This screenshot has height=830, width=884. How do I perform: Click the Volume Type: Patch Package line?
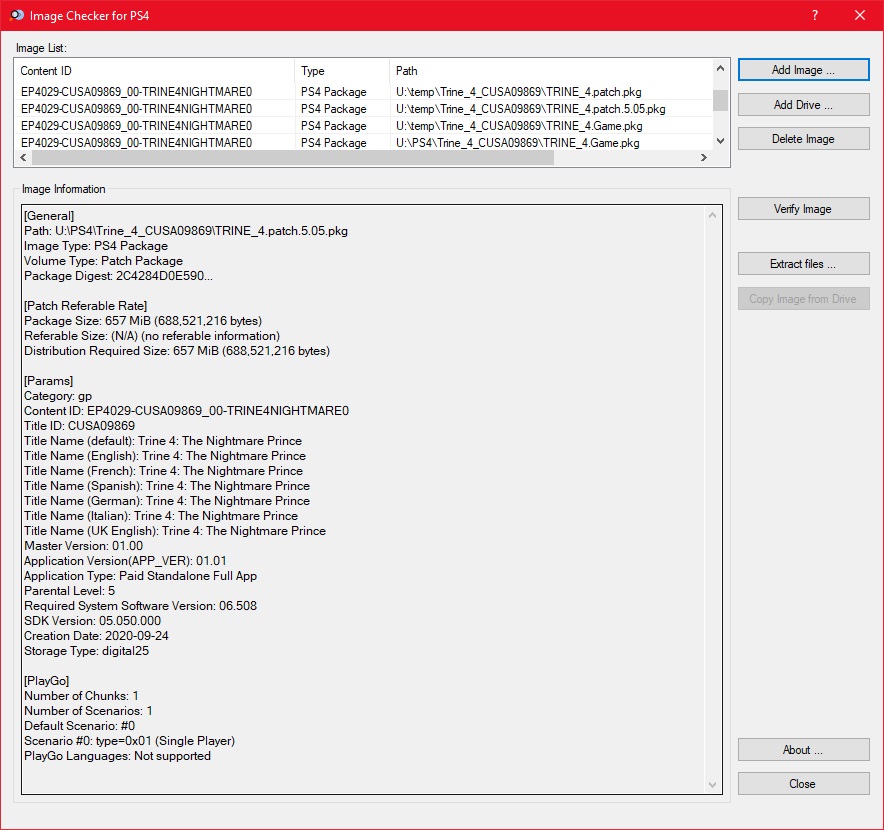pyautogui.click(x=104, y=261)
